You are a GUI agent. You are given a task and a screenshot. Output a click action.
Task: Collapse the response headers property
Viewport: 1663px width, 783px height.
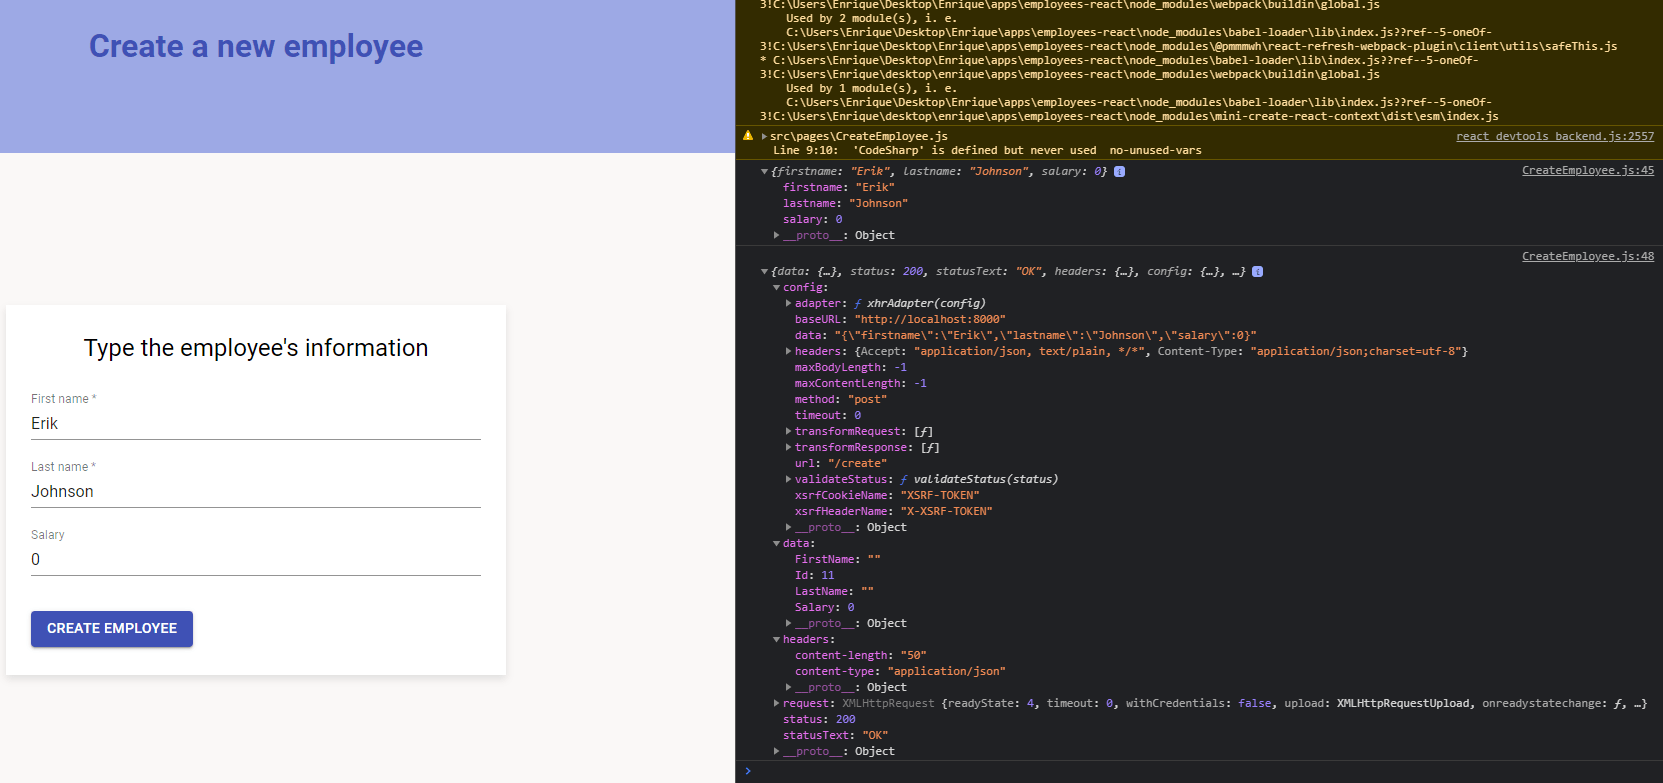pyautogui.click(x=777, y=640)
